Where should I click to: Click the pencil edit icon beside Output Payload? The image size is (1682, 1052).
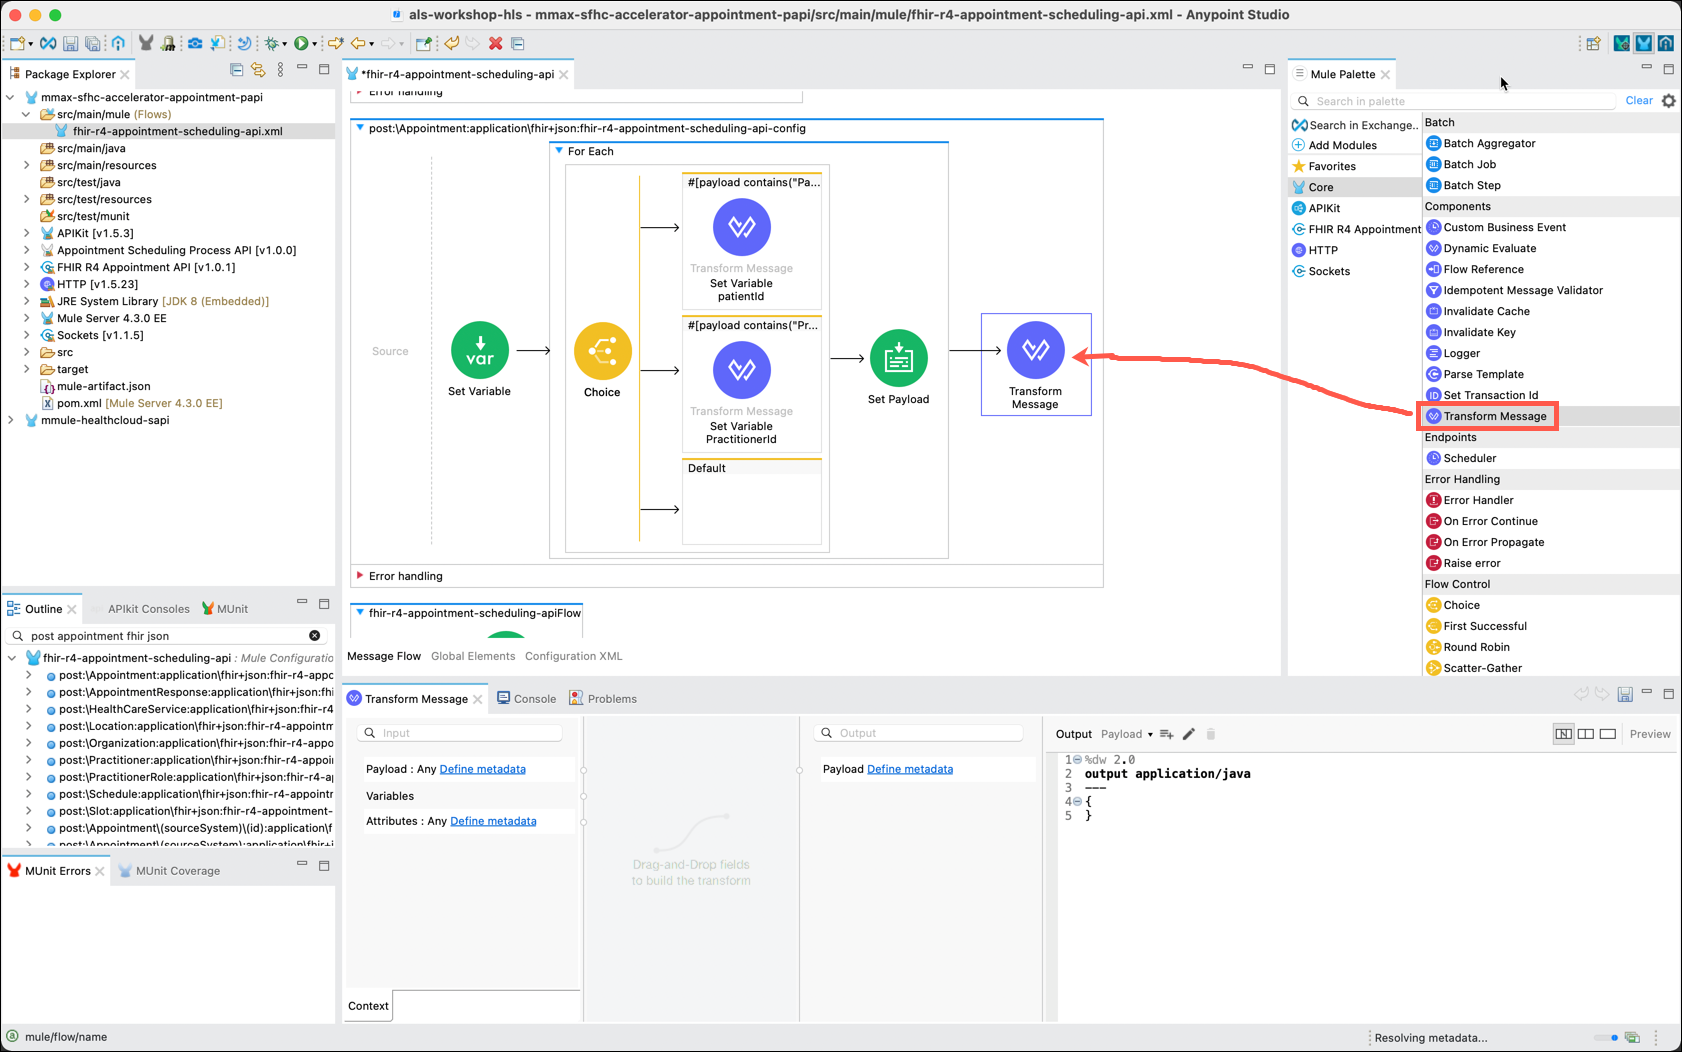(x=1189, y=734)
